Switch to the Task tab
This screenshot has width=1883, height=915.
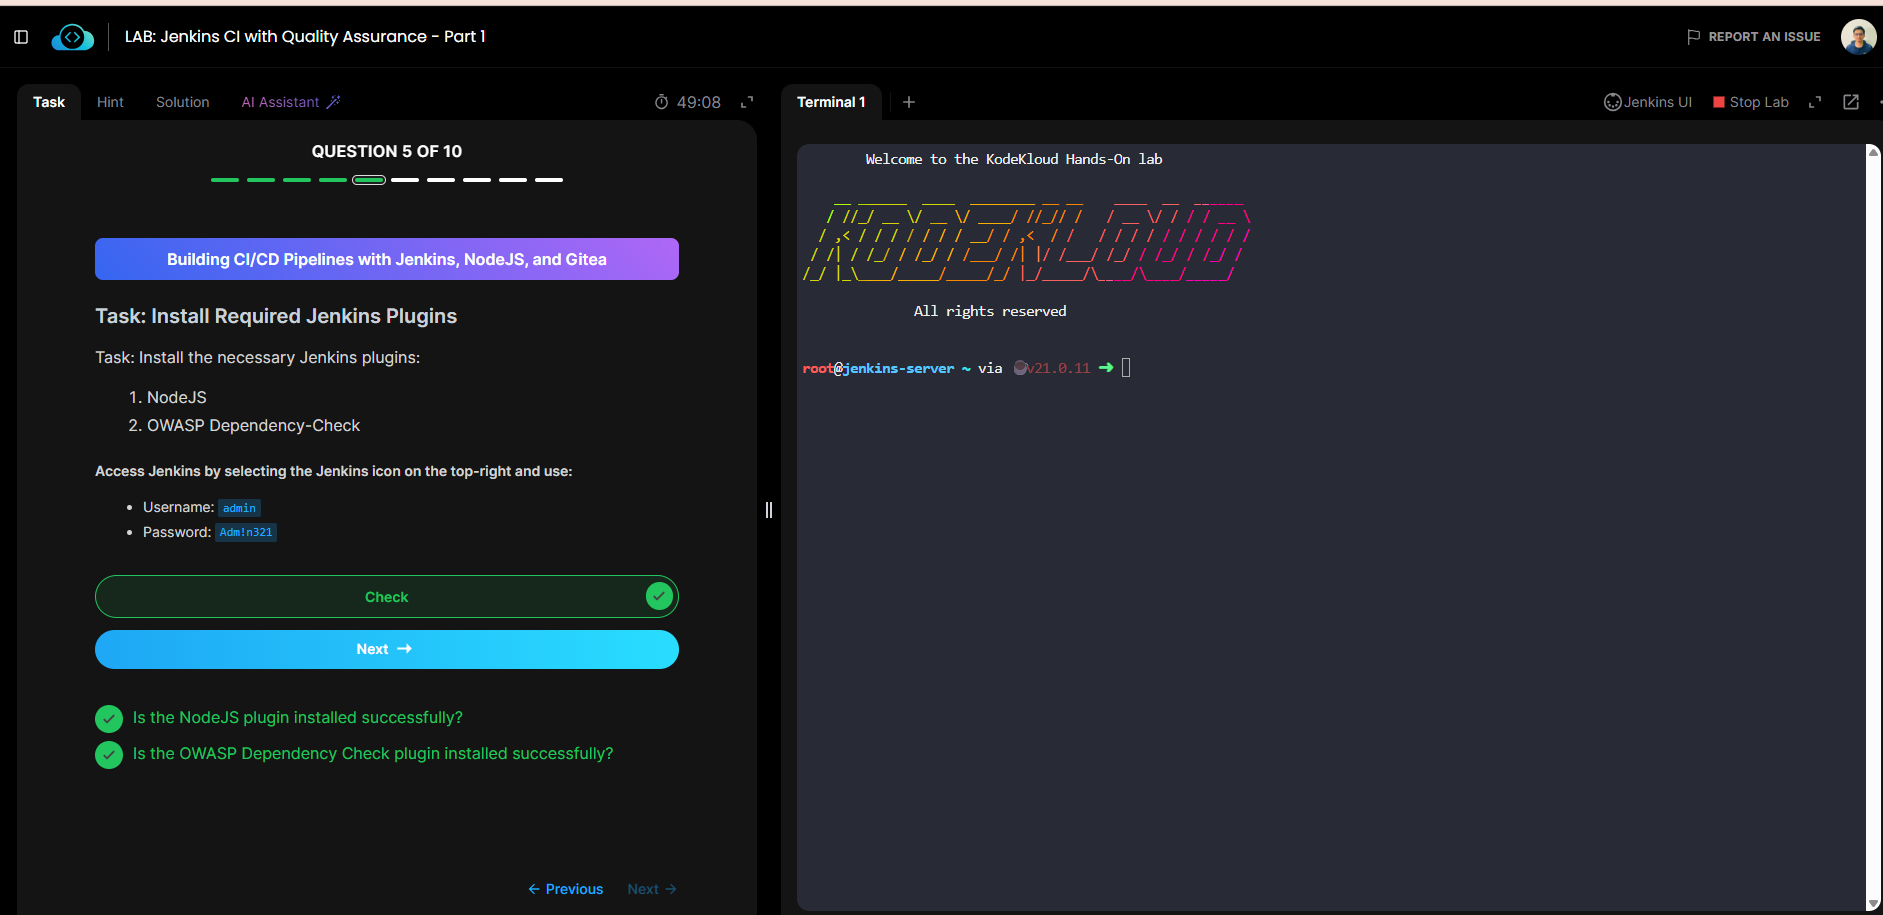click(49, 102)
